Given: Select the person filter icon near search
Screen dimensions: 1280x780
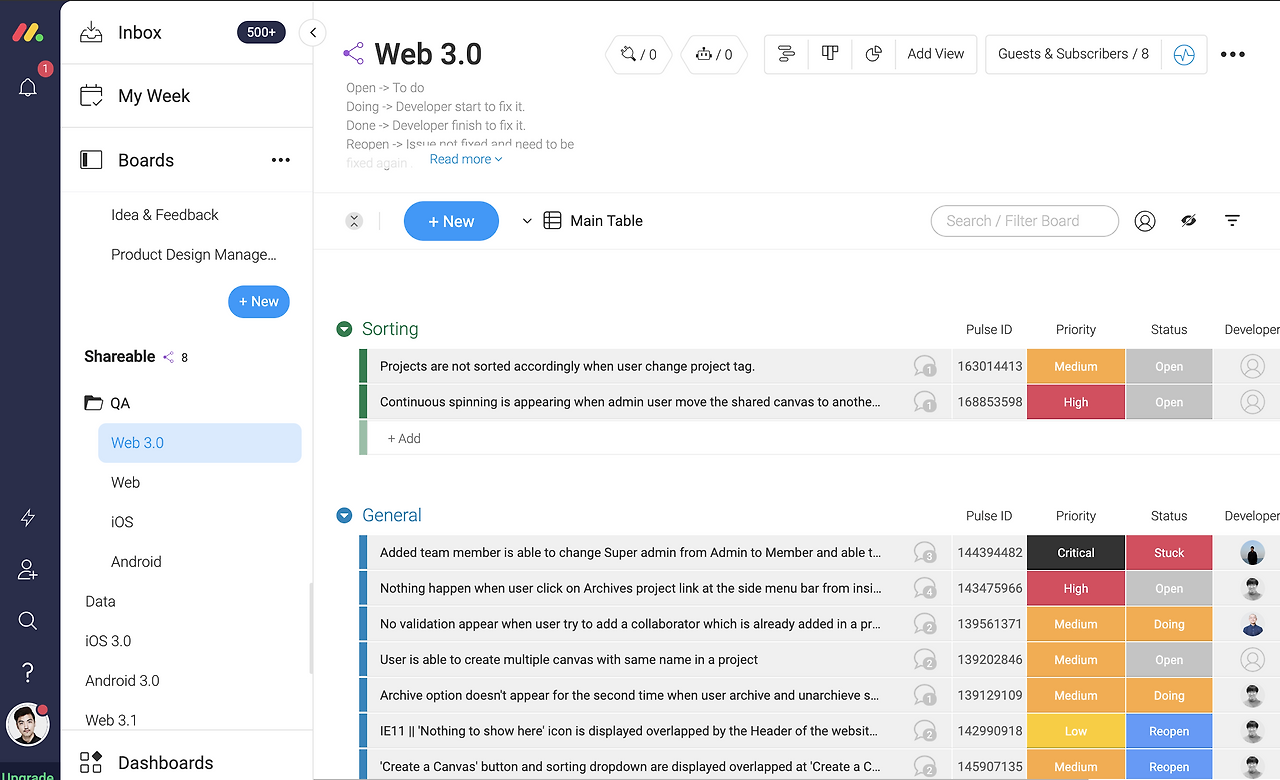Looking at the screenshot, I should point(1145,220).
